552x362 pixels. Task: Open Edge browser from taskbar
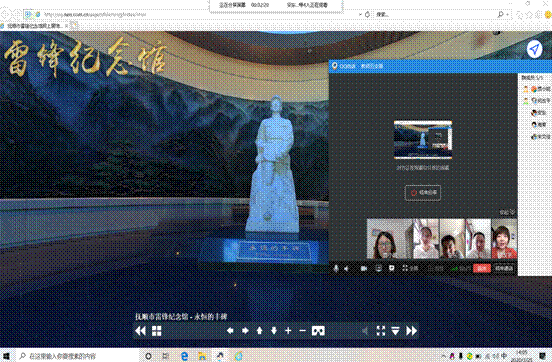click(x=184, y=356)
